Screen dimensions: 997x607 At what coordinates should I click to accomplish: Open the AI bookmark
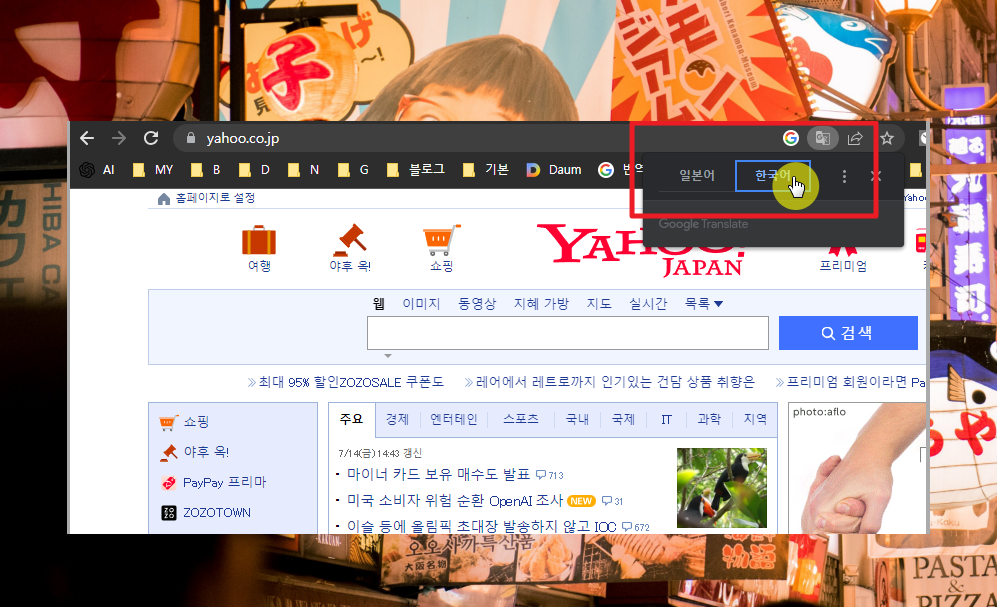click(97, 170)
